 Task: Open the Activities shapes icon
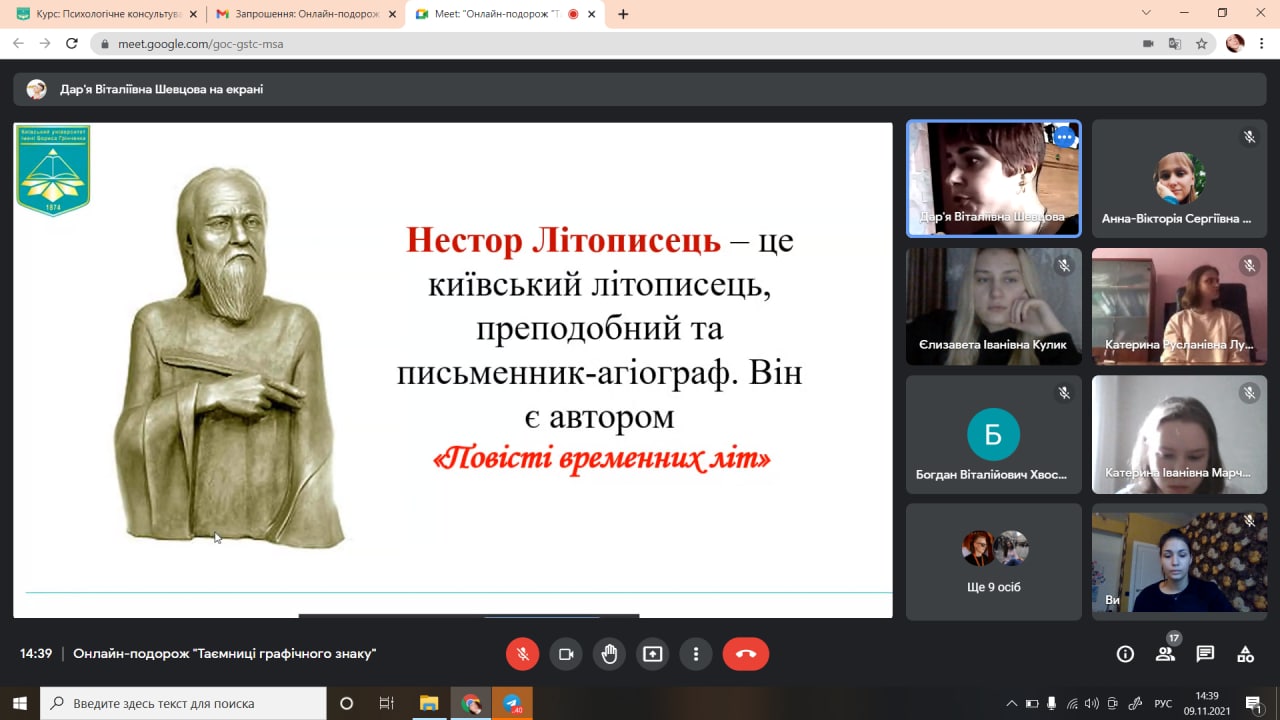pyautogui.click(x=1245, y=654)
